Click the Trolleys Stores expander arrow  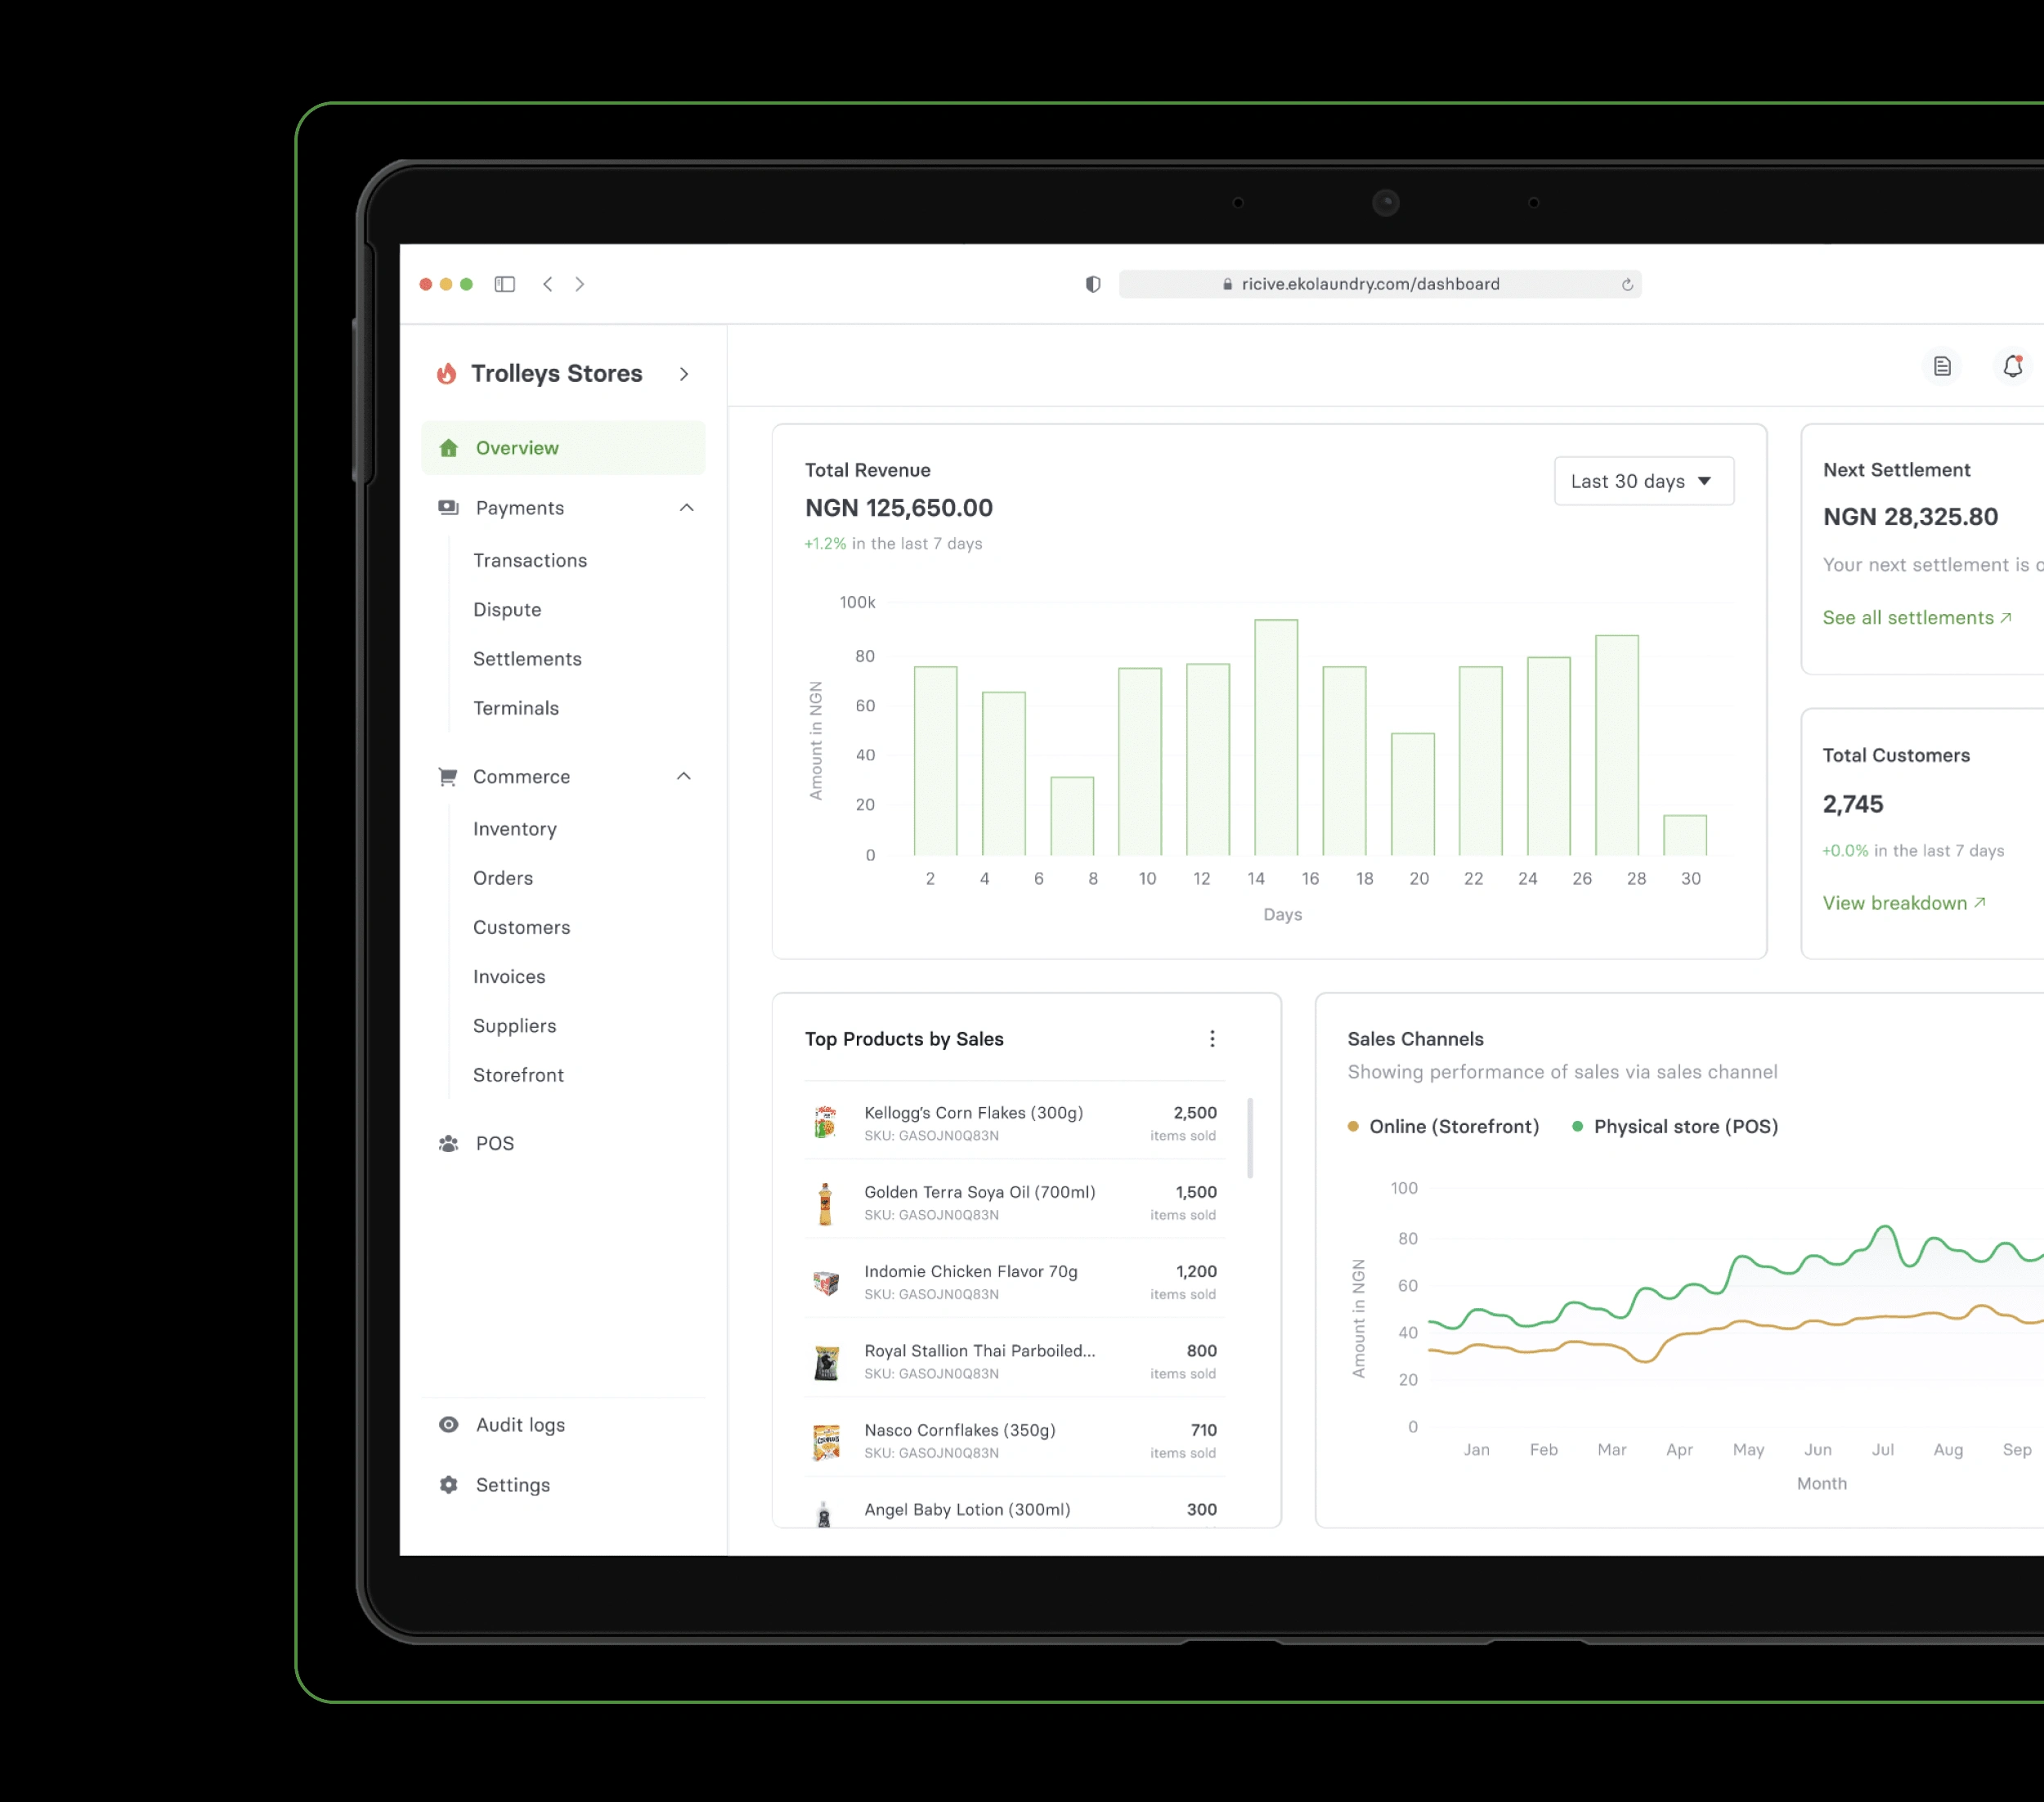coord(687,372)
